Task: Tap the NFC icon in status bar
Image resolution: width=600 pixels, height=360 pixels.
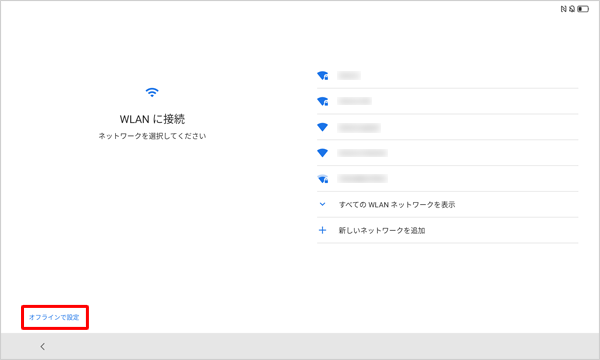Action: click(563, 9)
